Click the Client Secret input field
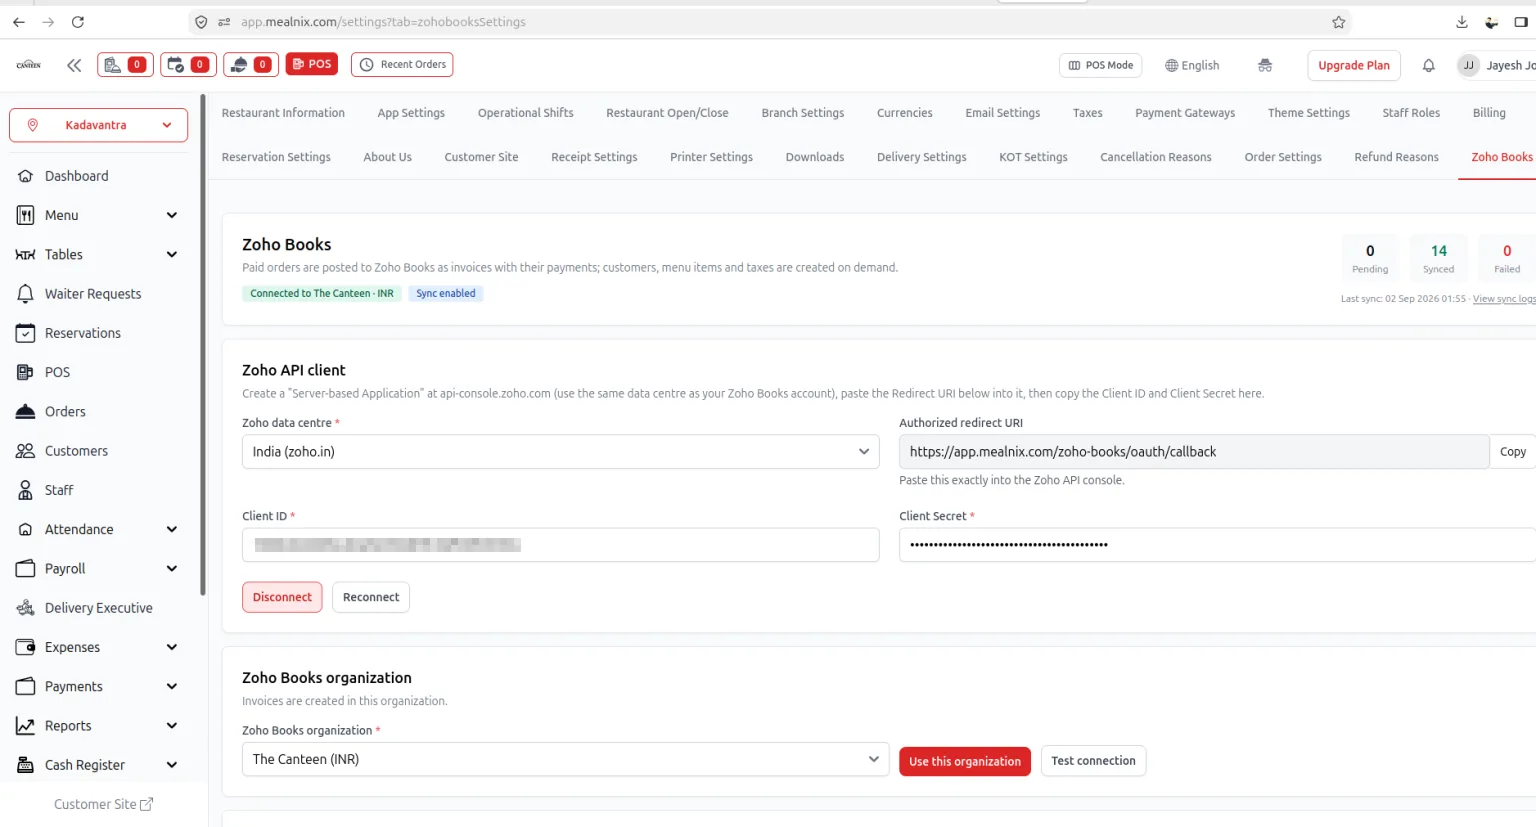 click(x=1217, y=545)
